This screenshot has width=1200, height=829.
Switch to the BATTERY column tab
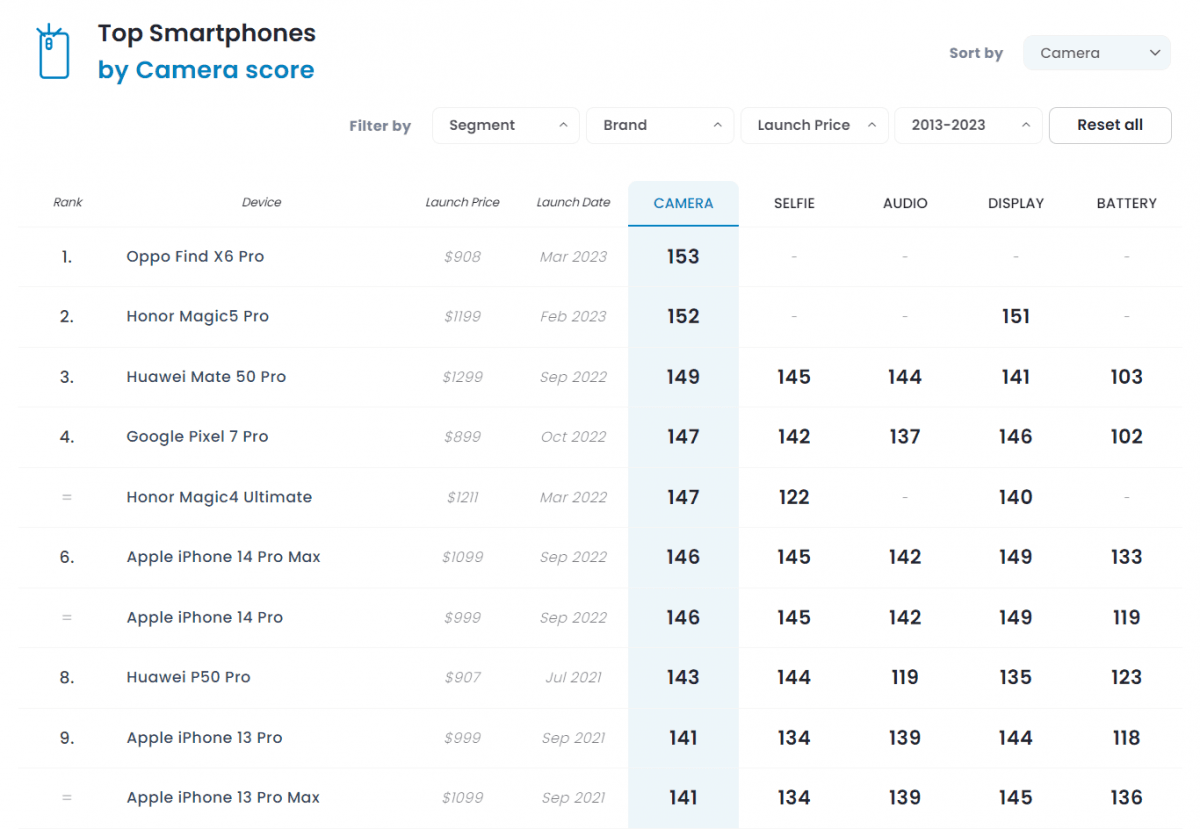[1127, 203]
